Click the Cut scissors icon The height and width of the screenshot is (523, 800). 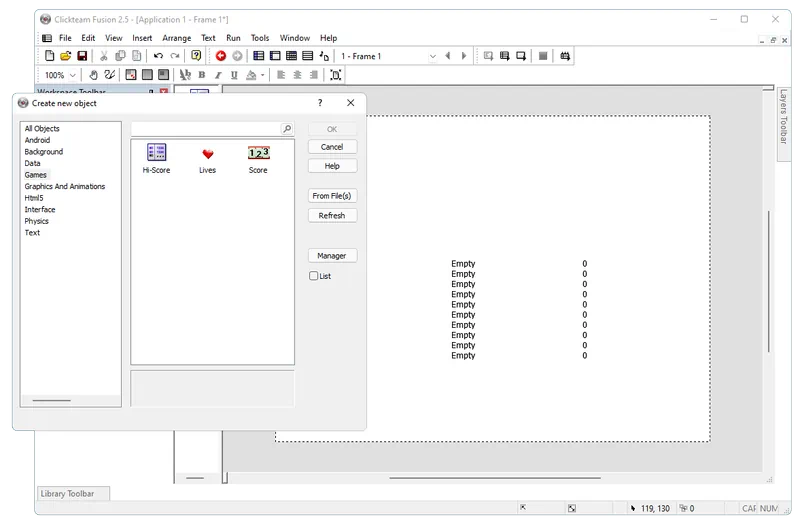point(104,56)
